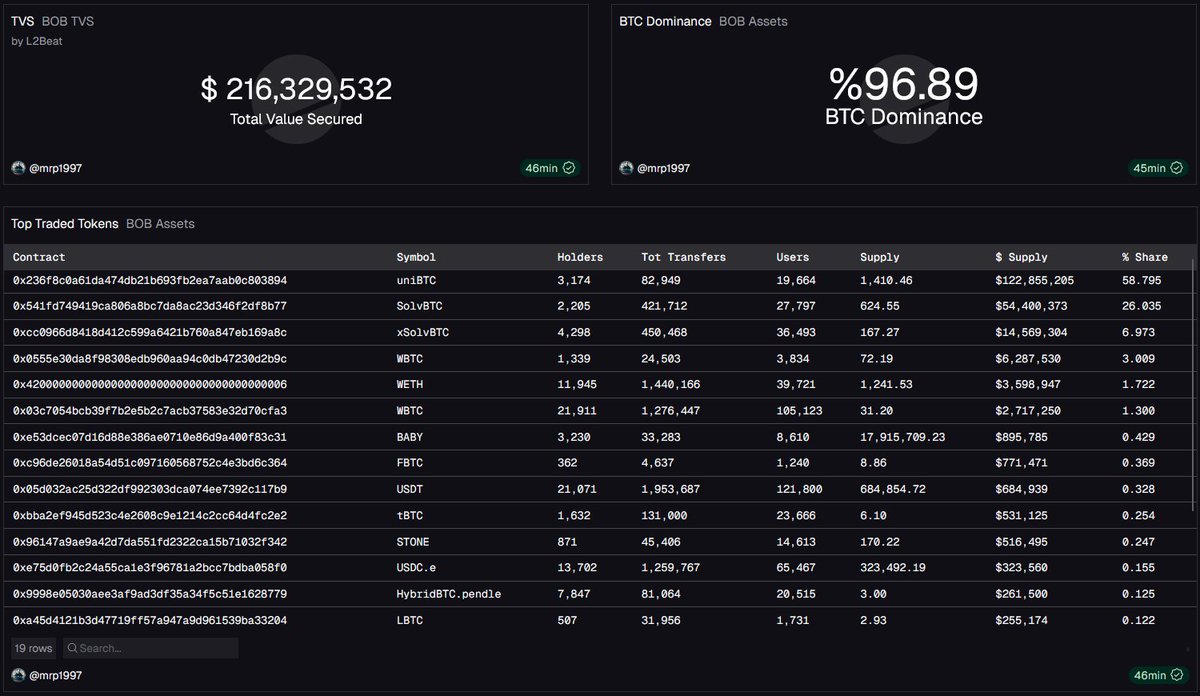Select the 684,854.72 USDT supply value

coord(894,489)
